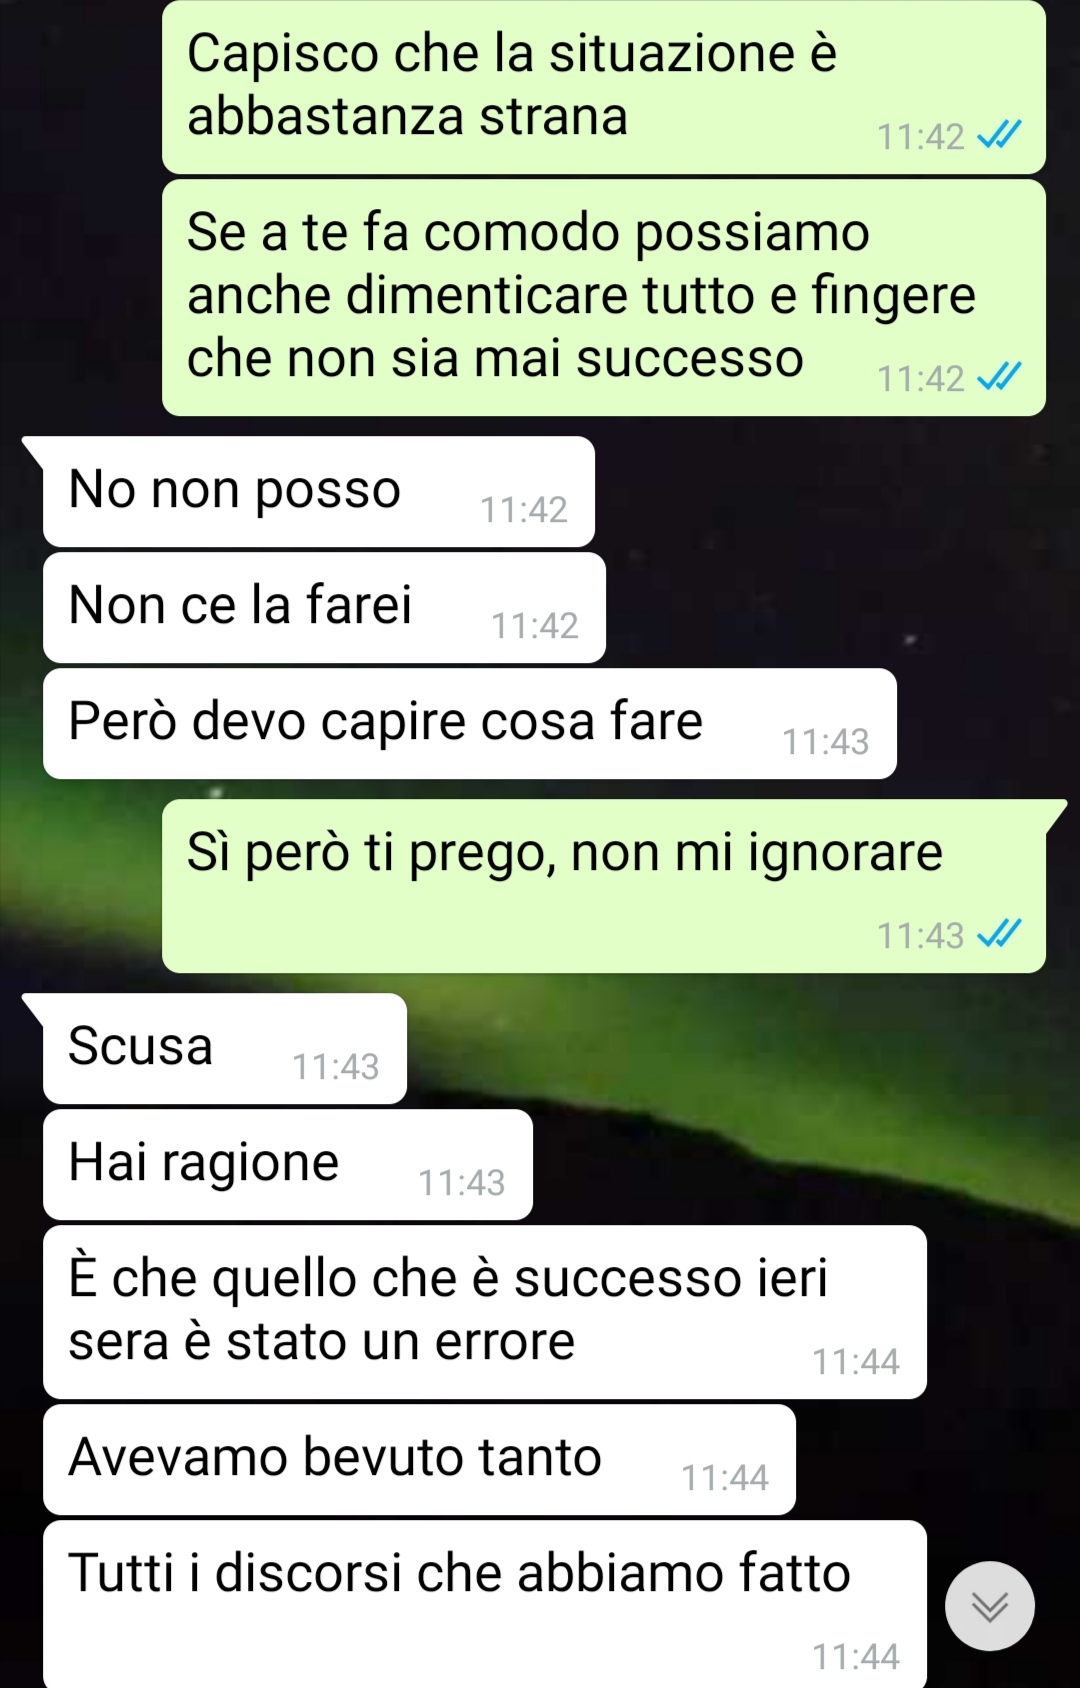This screenshot has width=1080, height=1688.
Task: Tap the 11:42 timestamp on 'No non posso'
Action: coord(524,510)
